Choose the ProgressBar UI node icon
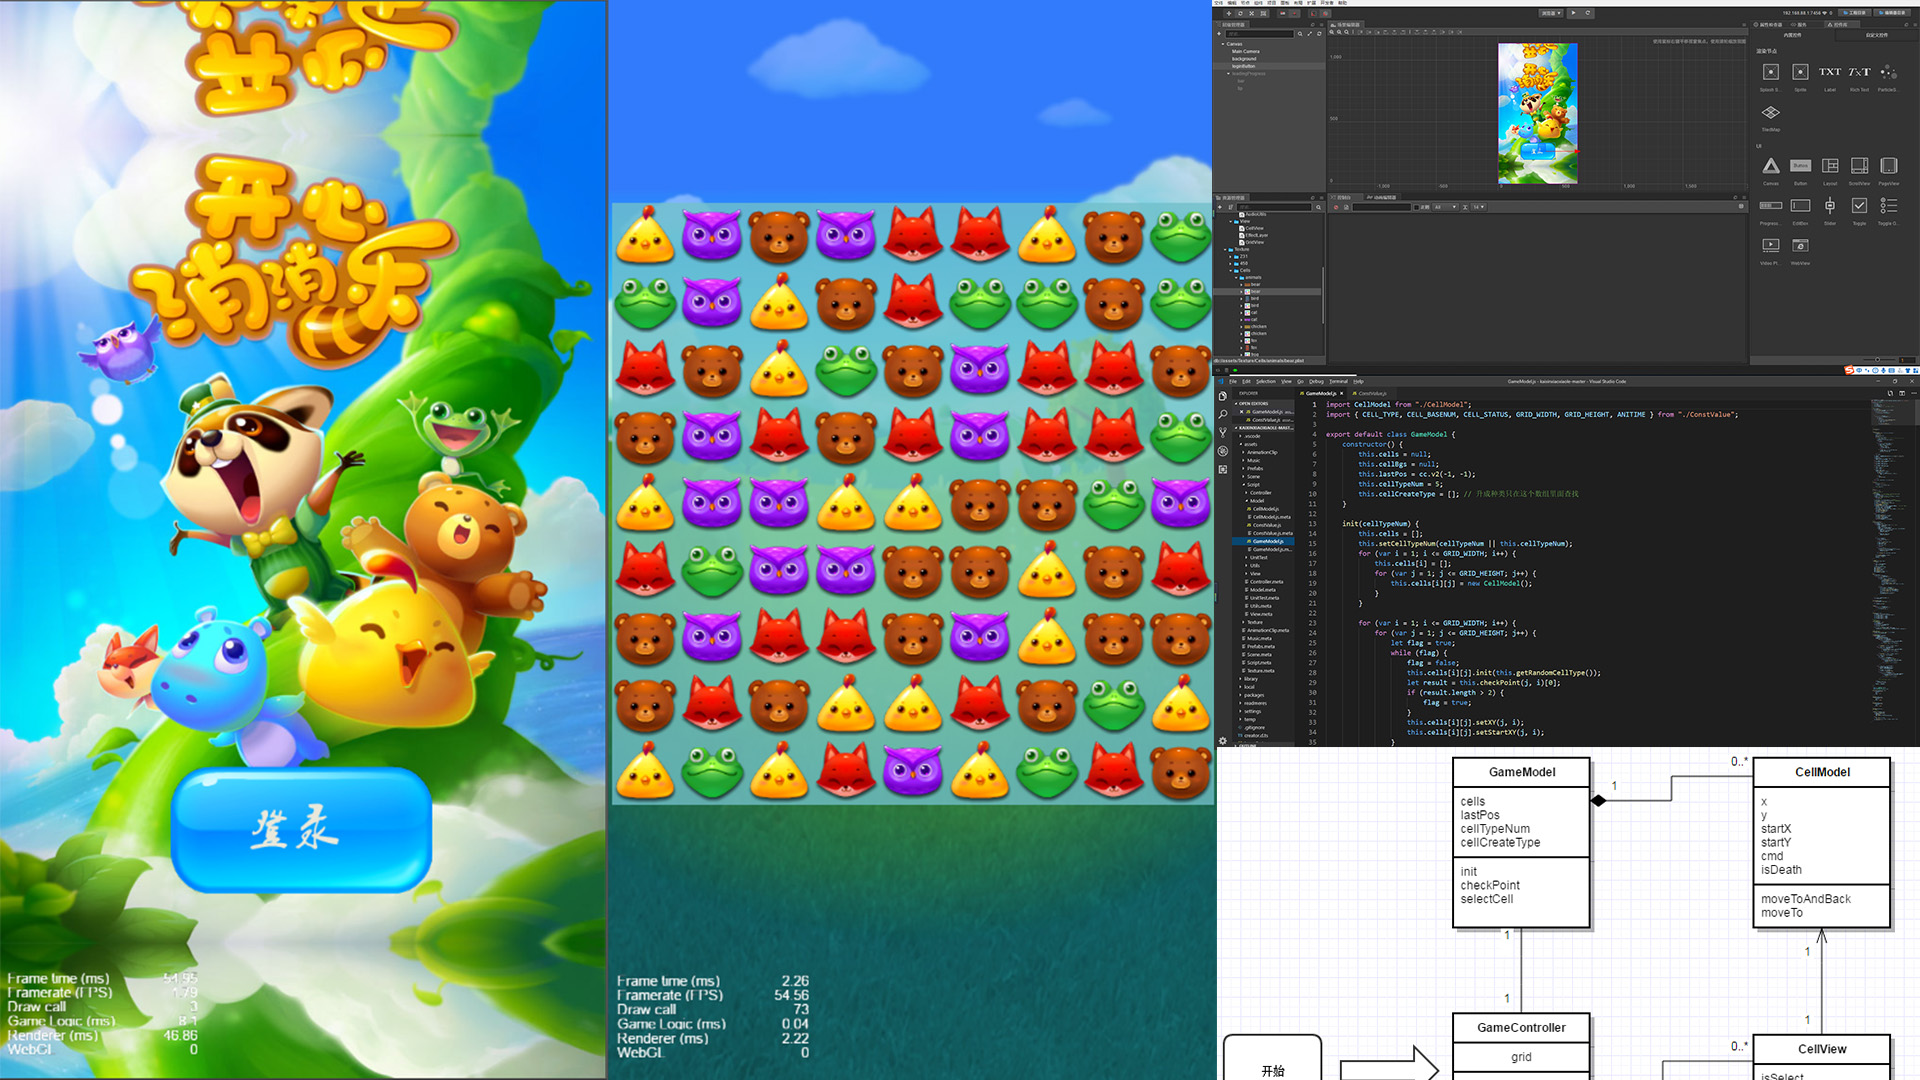Image resolution: width=1920 pixels, height=1080 pixels. 1771,206
